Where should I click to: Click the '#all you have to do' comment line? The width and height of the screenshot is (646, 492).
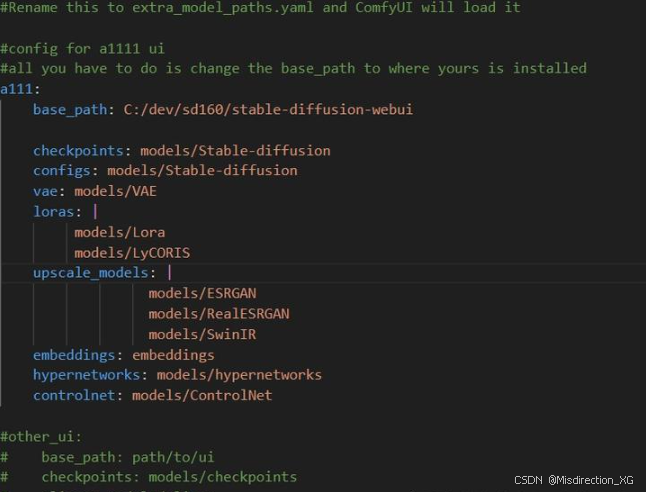(293, 68)
